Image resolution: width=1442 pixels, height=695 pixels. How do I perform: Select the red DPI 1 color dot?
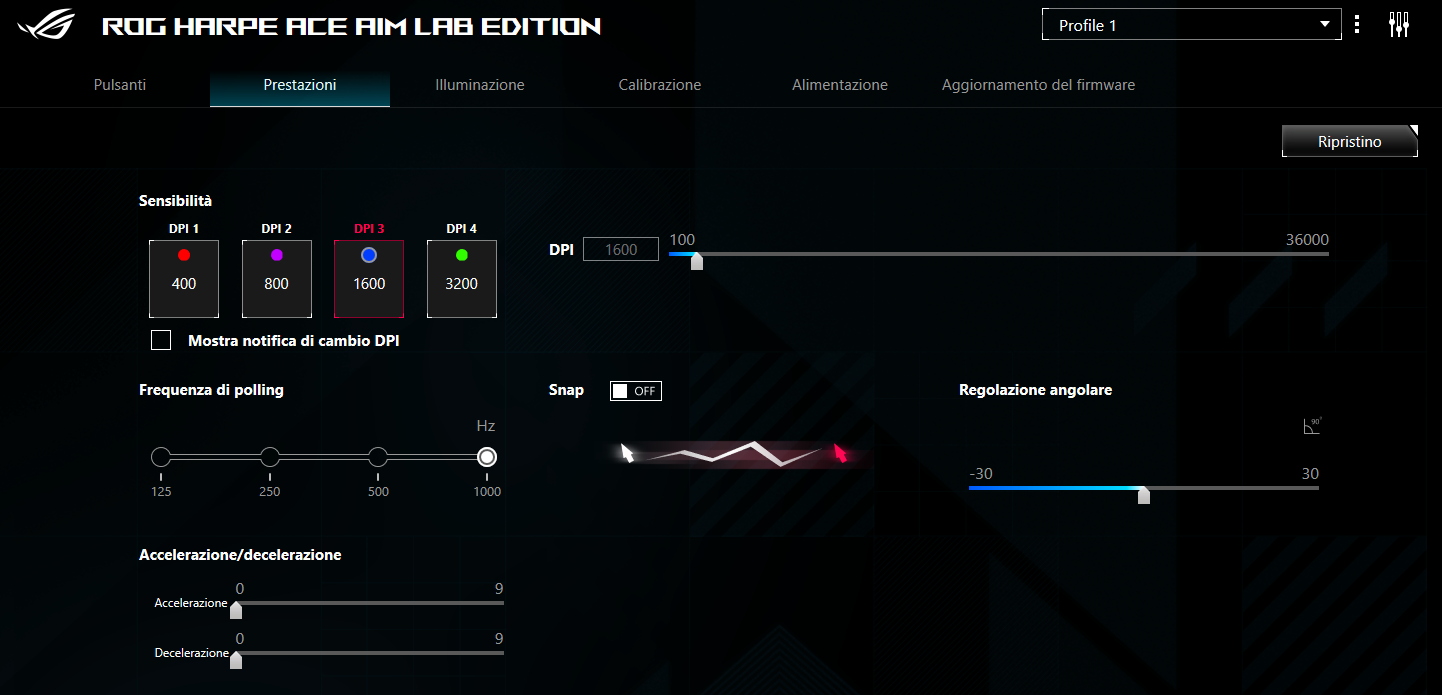tap(184, 255)
